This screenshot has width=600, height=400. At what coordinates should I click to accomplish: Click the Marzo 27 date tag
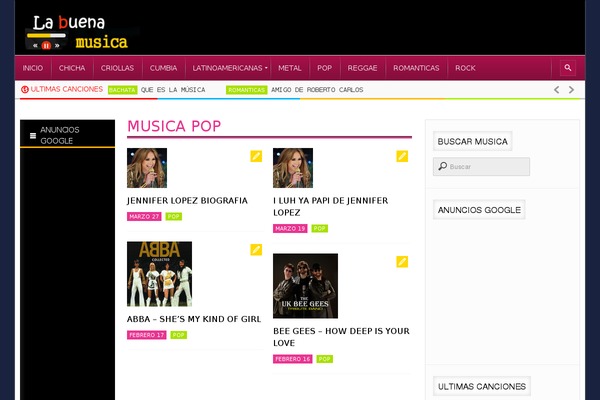[144, 217]
